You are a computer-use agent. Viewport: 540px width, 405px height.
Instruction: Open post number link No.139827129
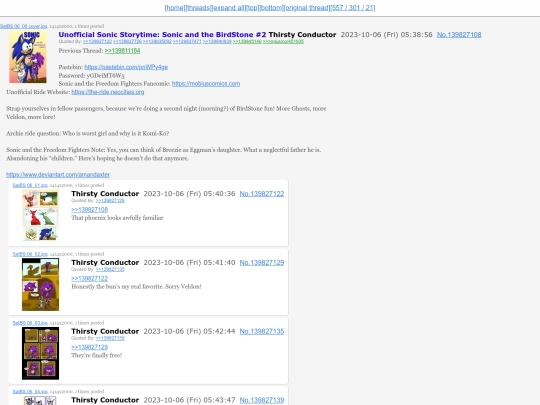tap(262, 263)
